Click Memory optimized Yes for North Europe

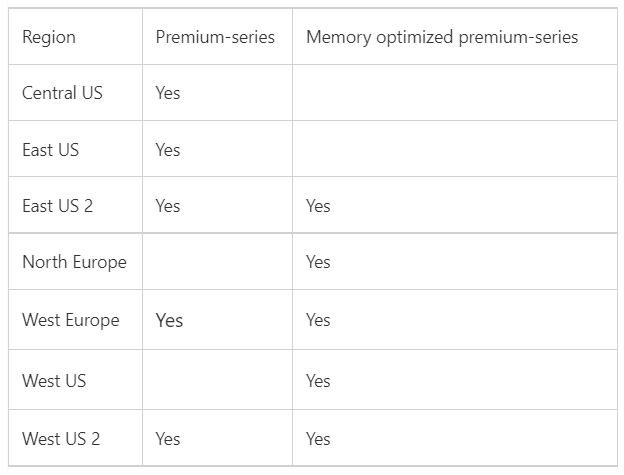[x=318, y=262]
